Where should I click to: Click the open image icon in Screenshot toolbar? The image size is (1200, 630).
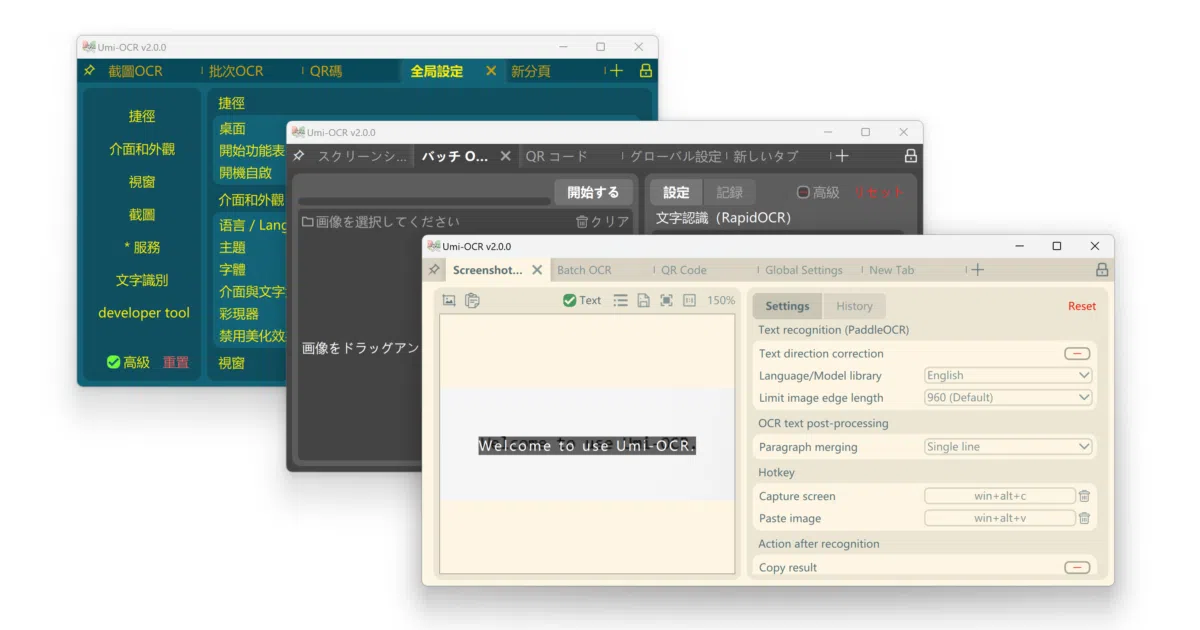pos(449,300)
